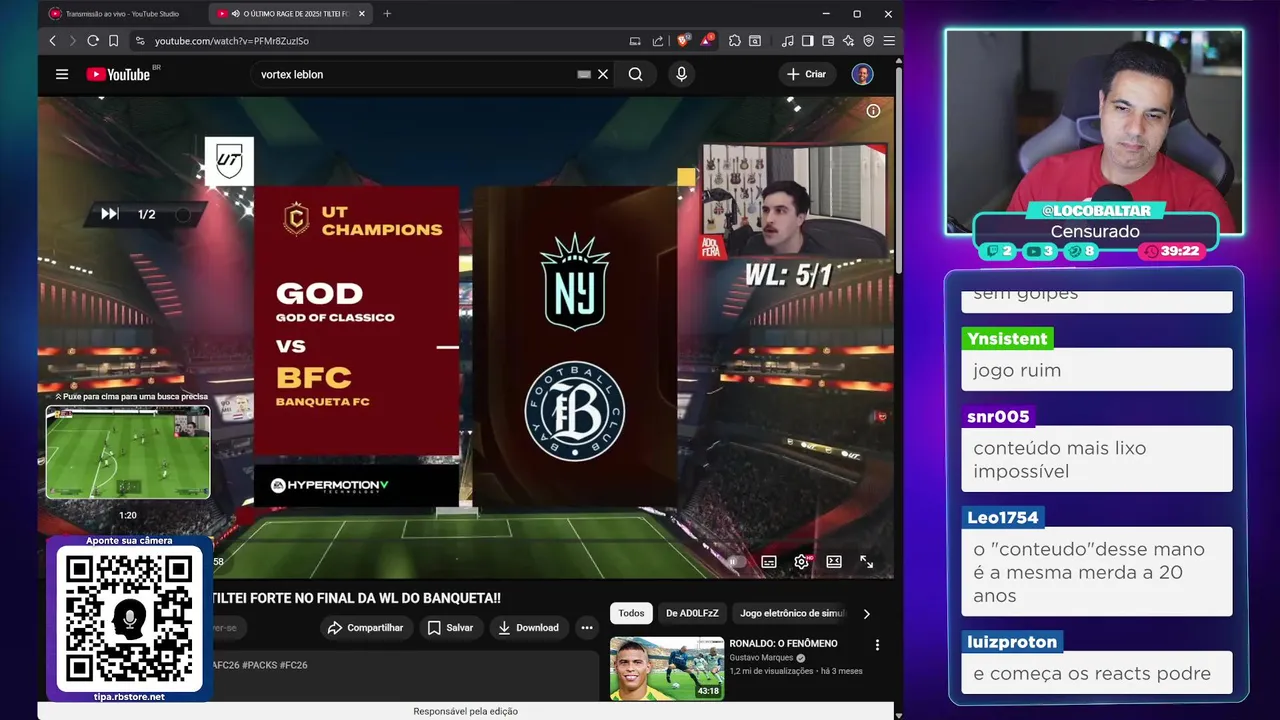
Task: Open the on-screen keyboard in search box
Action: pos(584,74)
